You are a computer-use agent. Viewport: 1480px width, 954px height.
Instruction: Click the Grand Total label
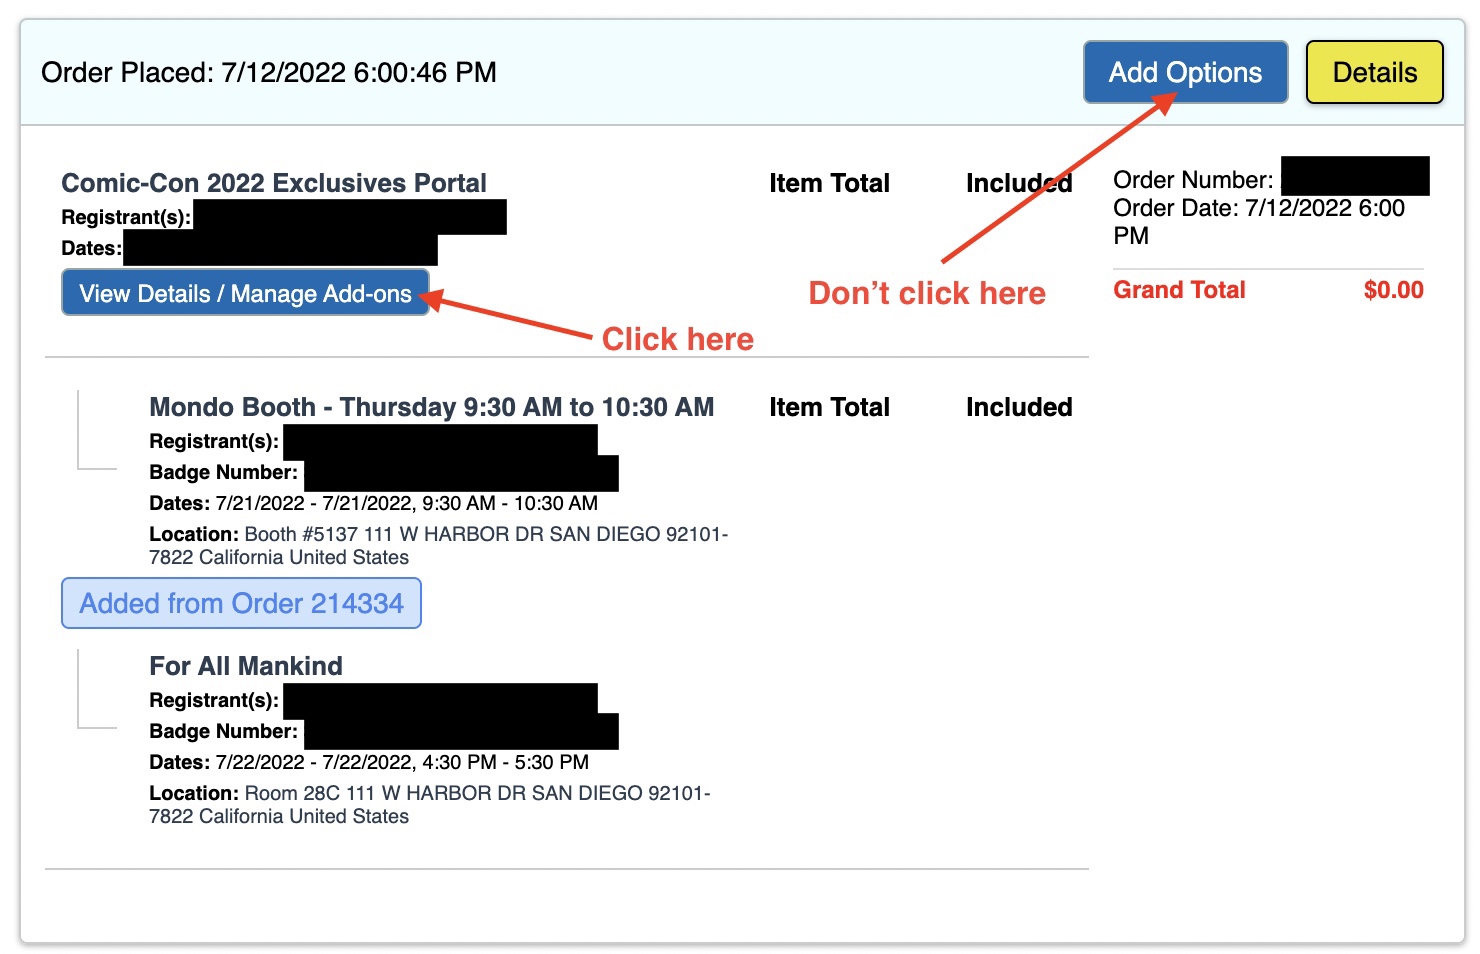(x=1179, y=290)
